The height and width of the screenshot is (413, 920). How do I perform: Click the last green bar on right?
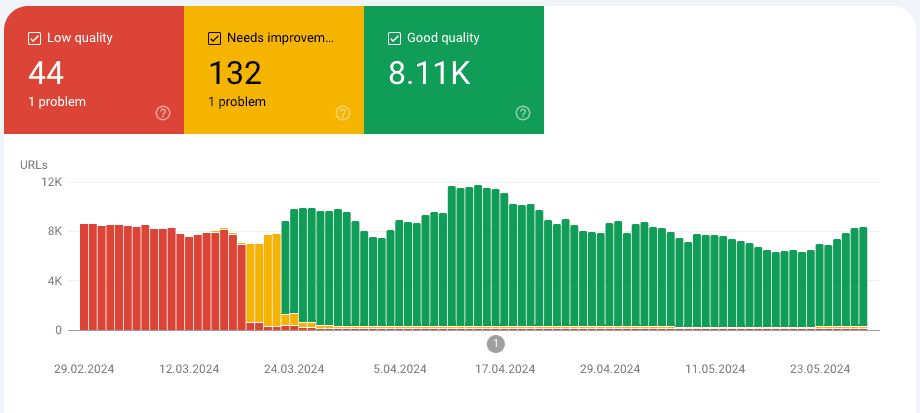tap(863, 278)
